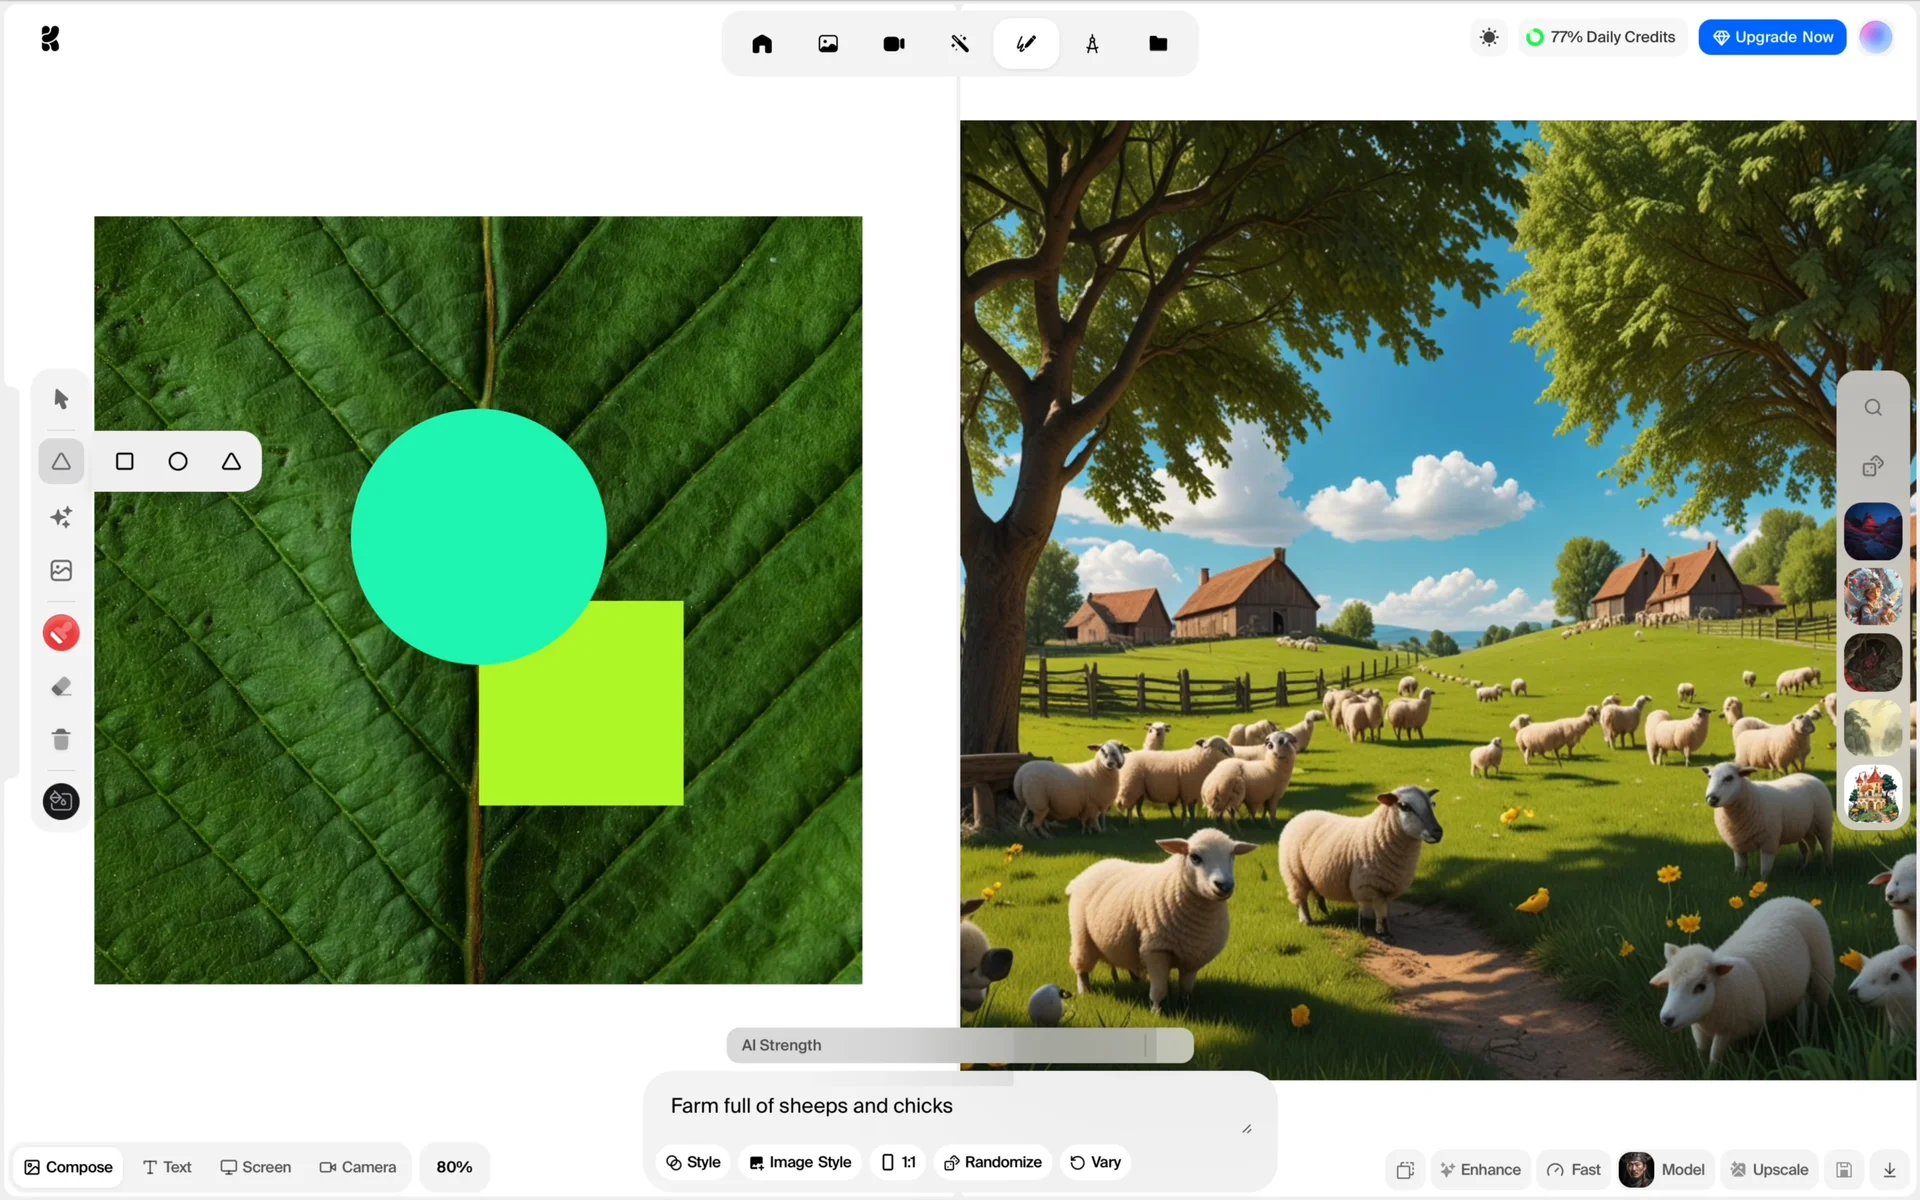Toggle Fast generation mode
Viewport: 1920px width, 1200px height.
click(x=1574, y=1169)
